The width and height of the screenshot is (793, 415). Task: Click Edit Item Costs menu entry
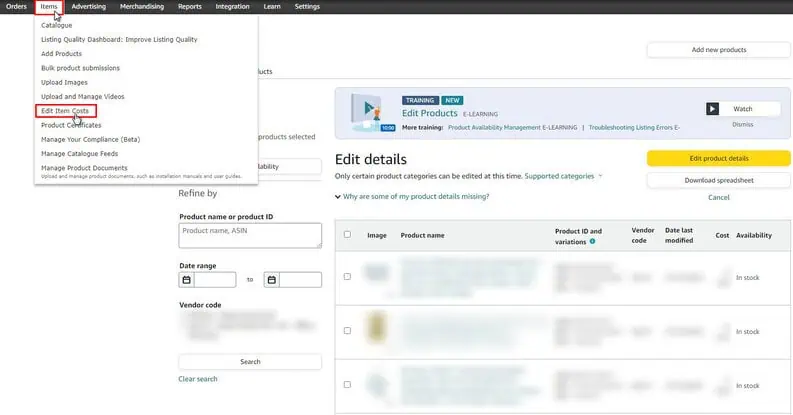pos(65,111)
